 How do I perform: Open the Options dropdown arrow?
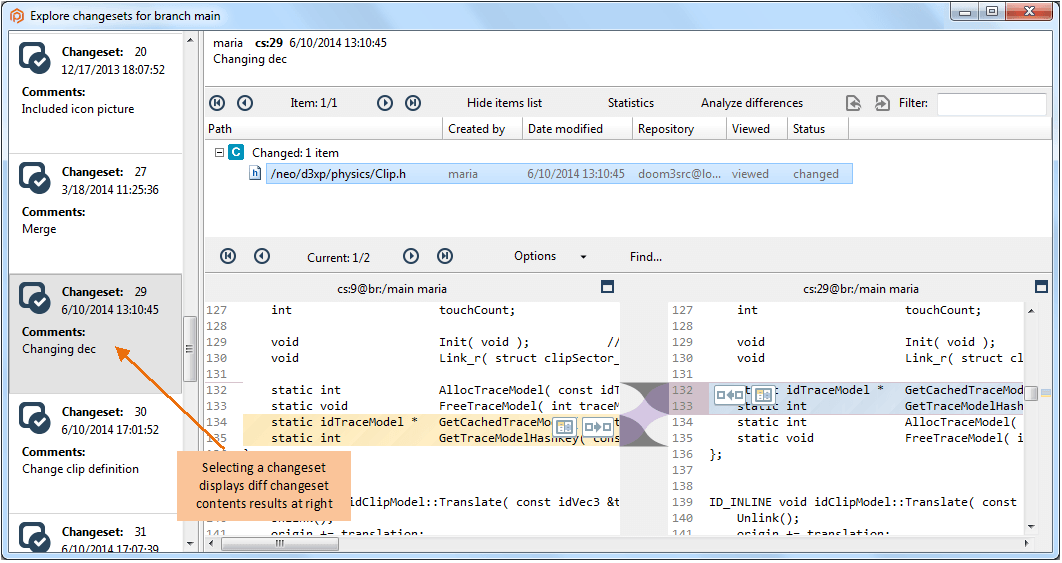583,257
